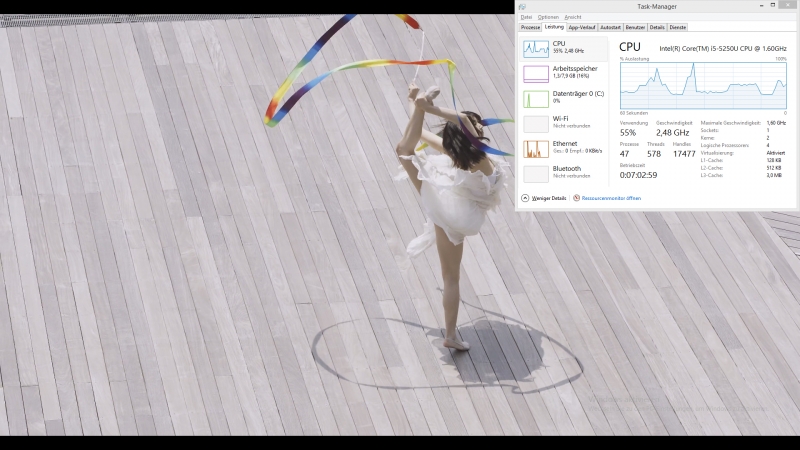Click Bluetooth 'Nicht verbunden' status text
Image resolution: width=800 pixels, height=450 pixels.
pyautogui.click(x=571, y=176)
